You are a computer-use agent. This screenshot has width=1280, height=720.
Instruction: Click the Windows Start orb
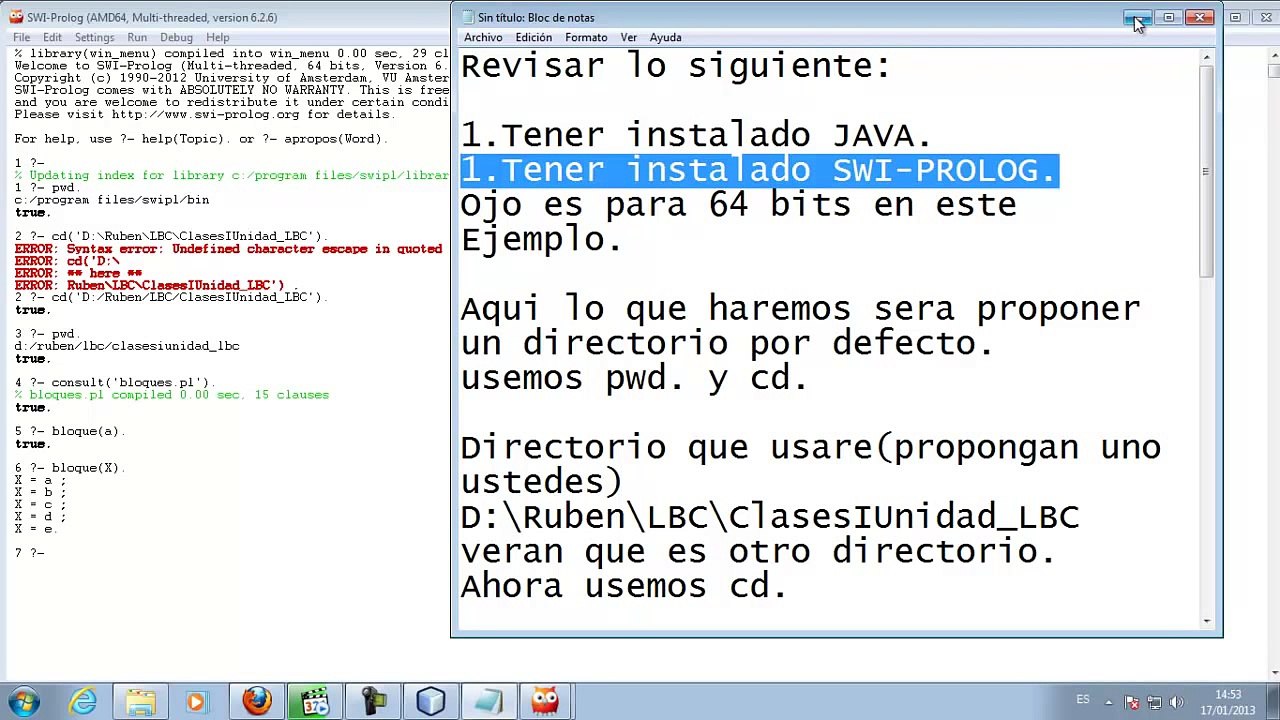[x=24, y=701]
